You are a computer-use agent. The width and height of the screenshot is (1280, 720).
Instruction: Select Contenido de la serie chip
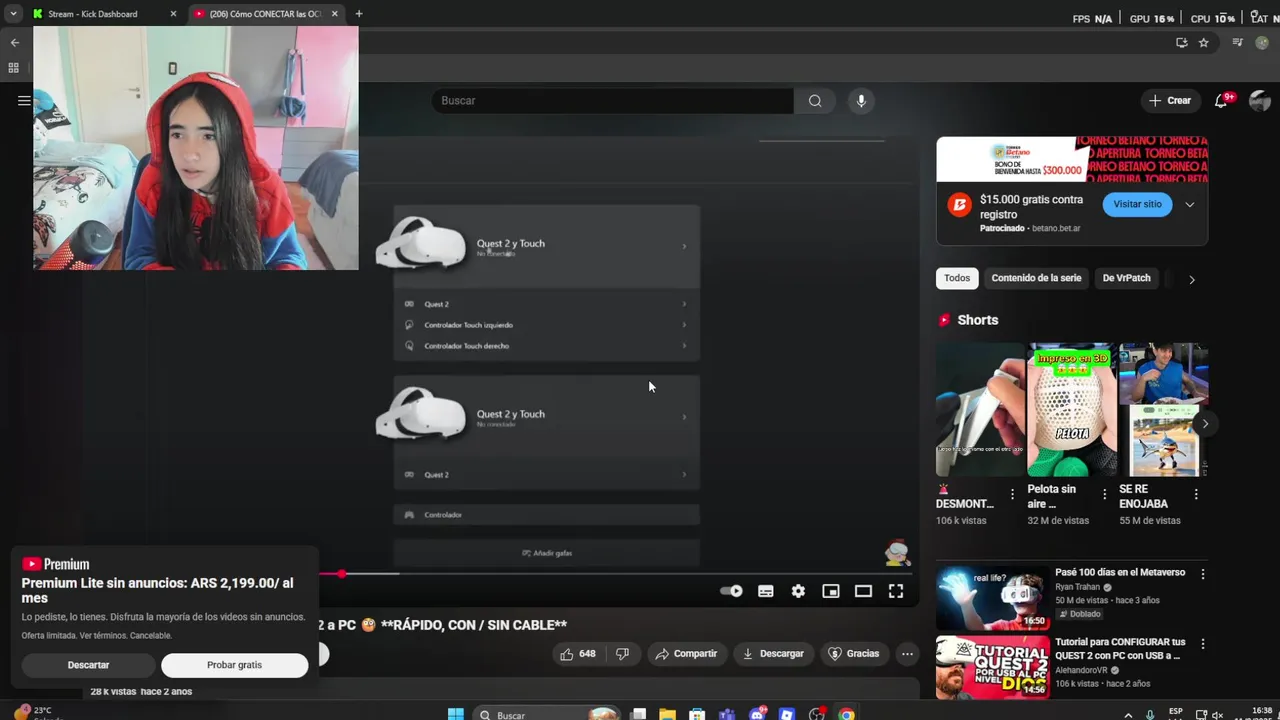pos(1036,278)
